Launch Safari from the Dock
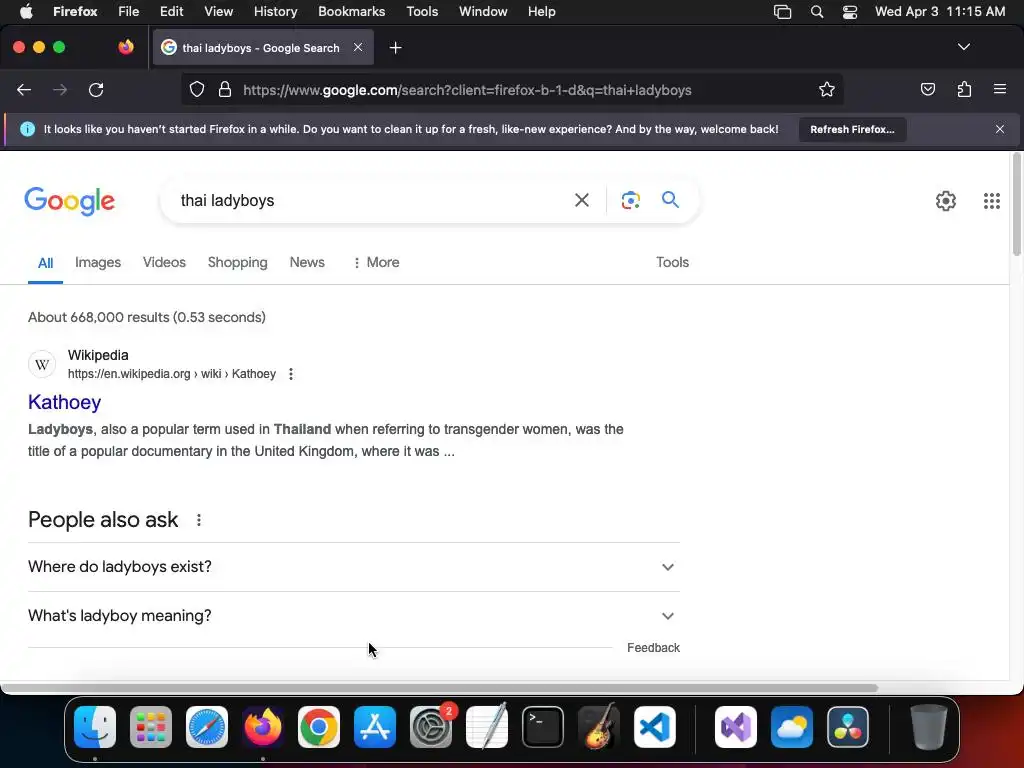 point(207,727)
